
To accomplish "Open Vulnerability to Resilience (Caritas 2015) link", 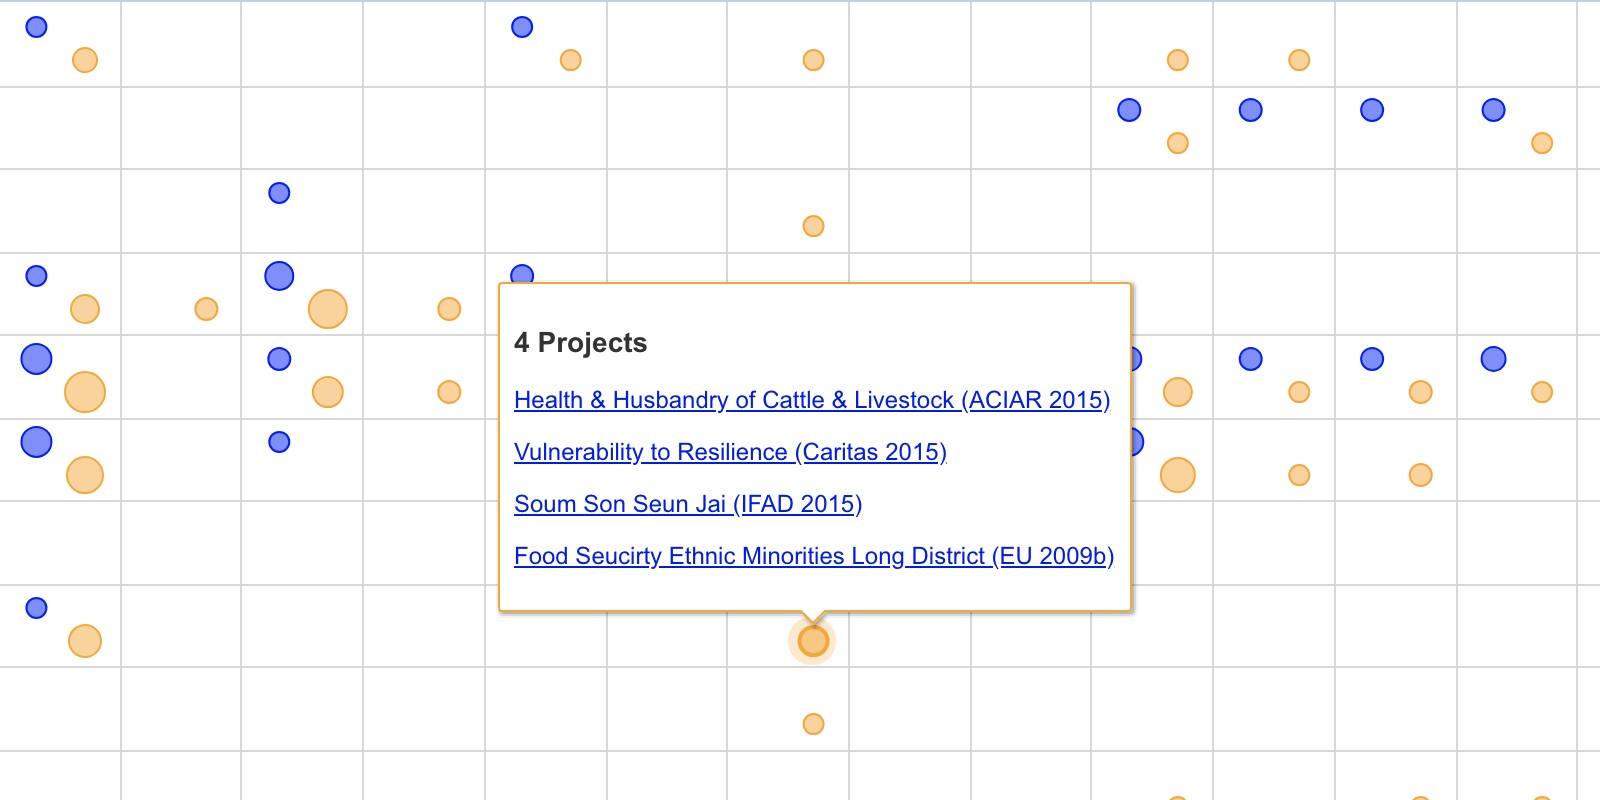I will pos(730,452).
